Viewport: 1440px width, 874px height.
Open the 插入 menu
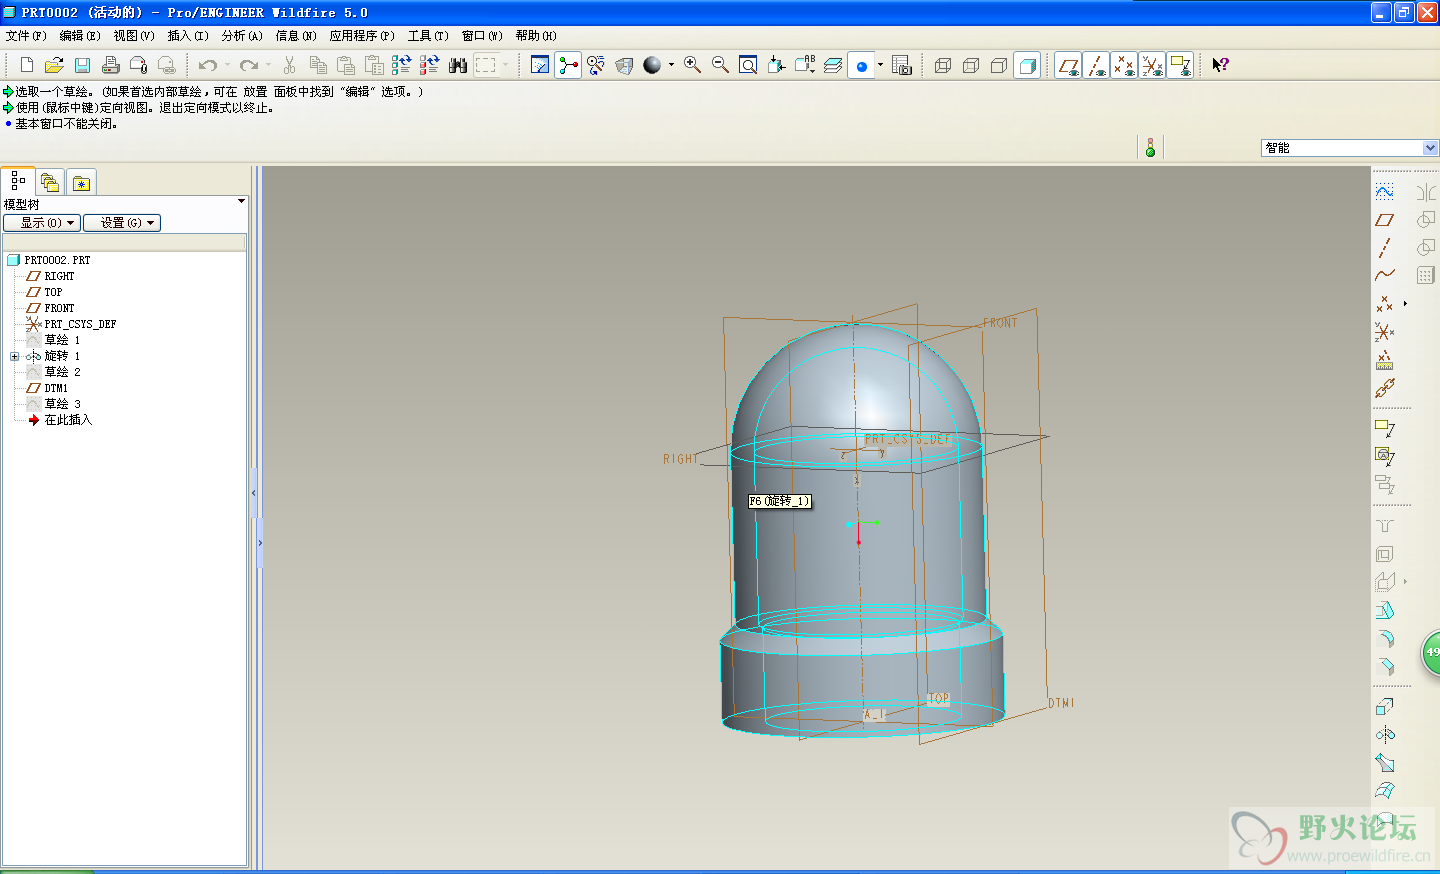click(x=187, y=36)
